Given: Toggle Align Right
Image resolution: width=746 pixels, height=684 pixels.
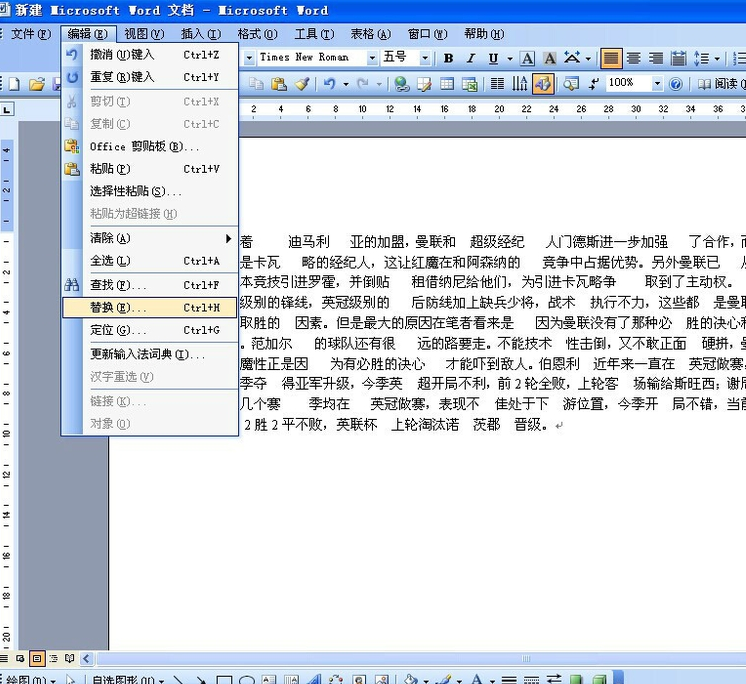Looking at the screenshot, I should [656, 58].
